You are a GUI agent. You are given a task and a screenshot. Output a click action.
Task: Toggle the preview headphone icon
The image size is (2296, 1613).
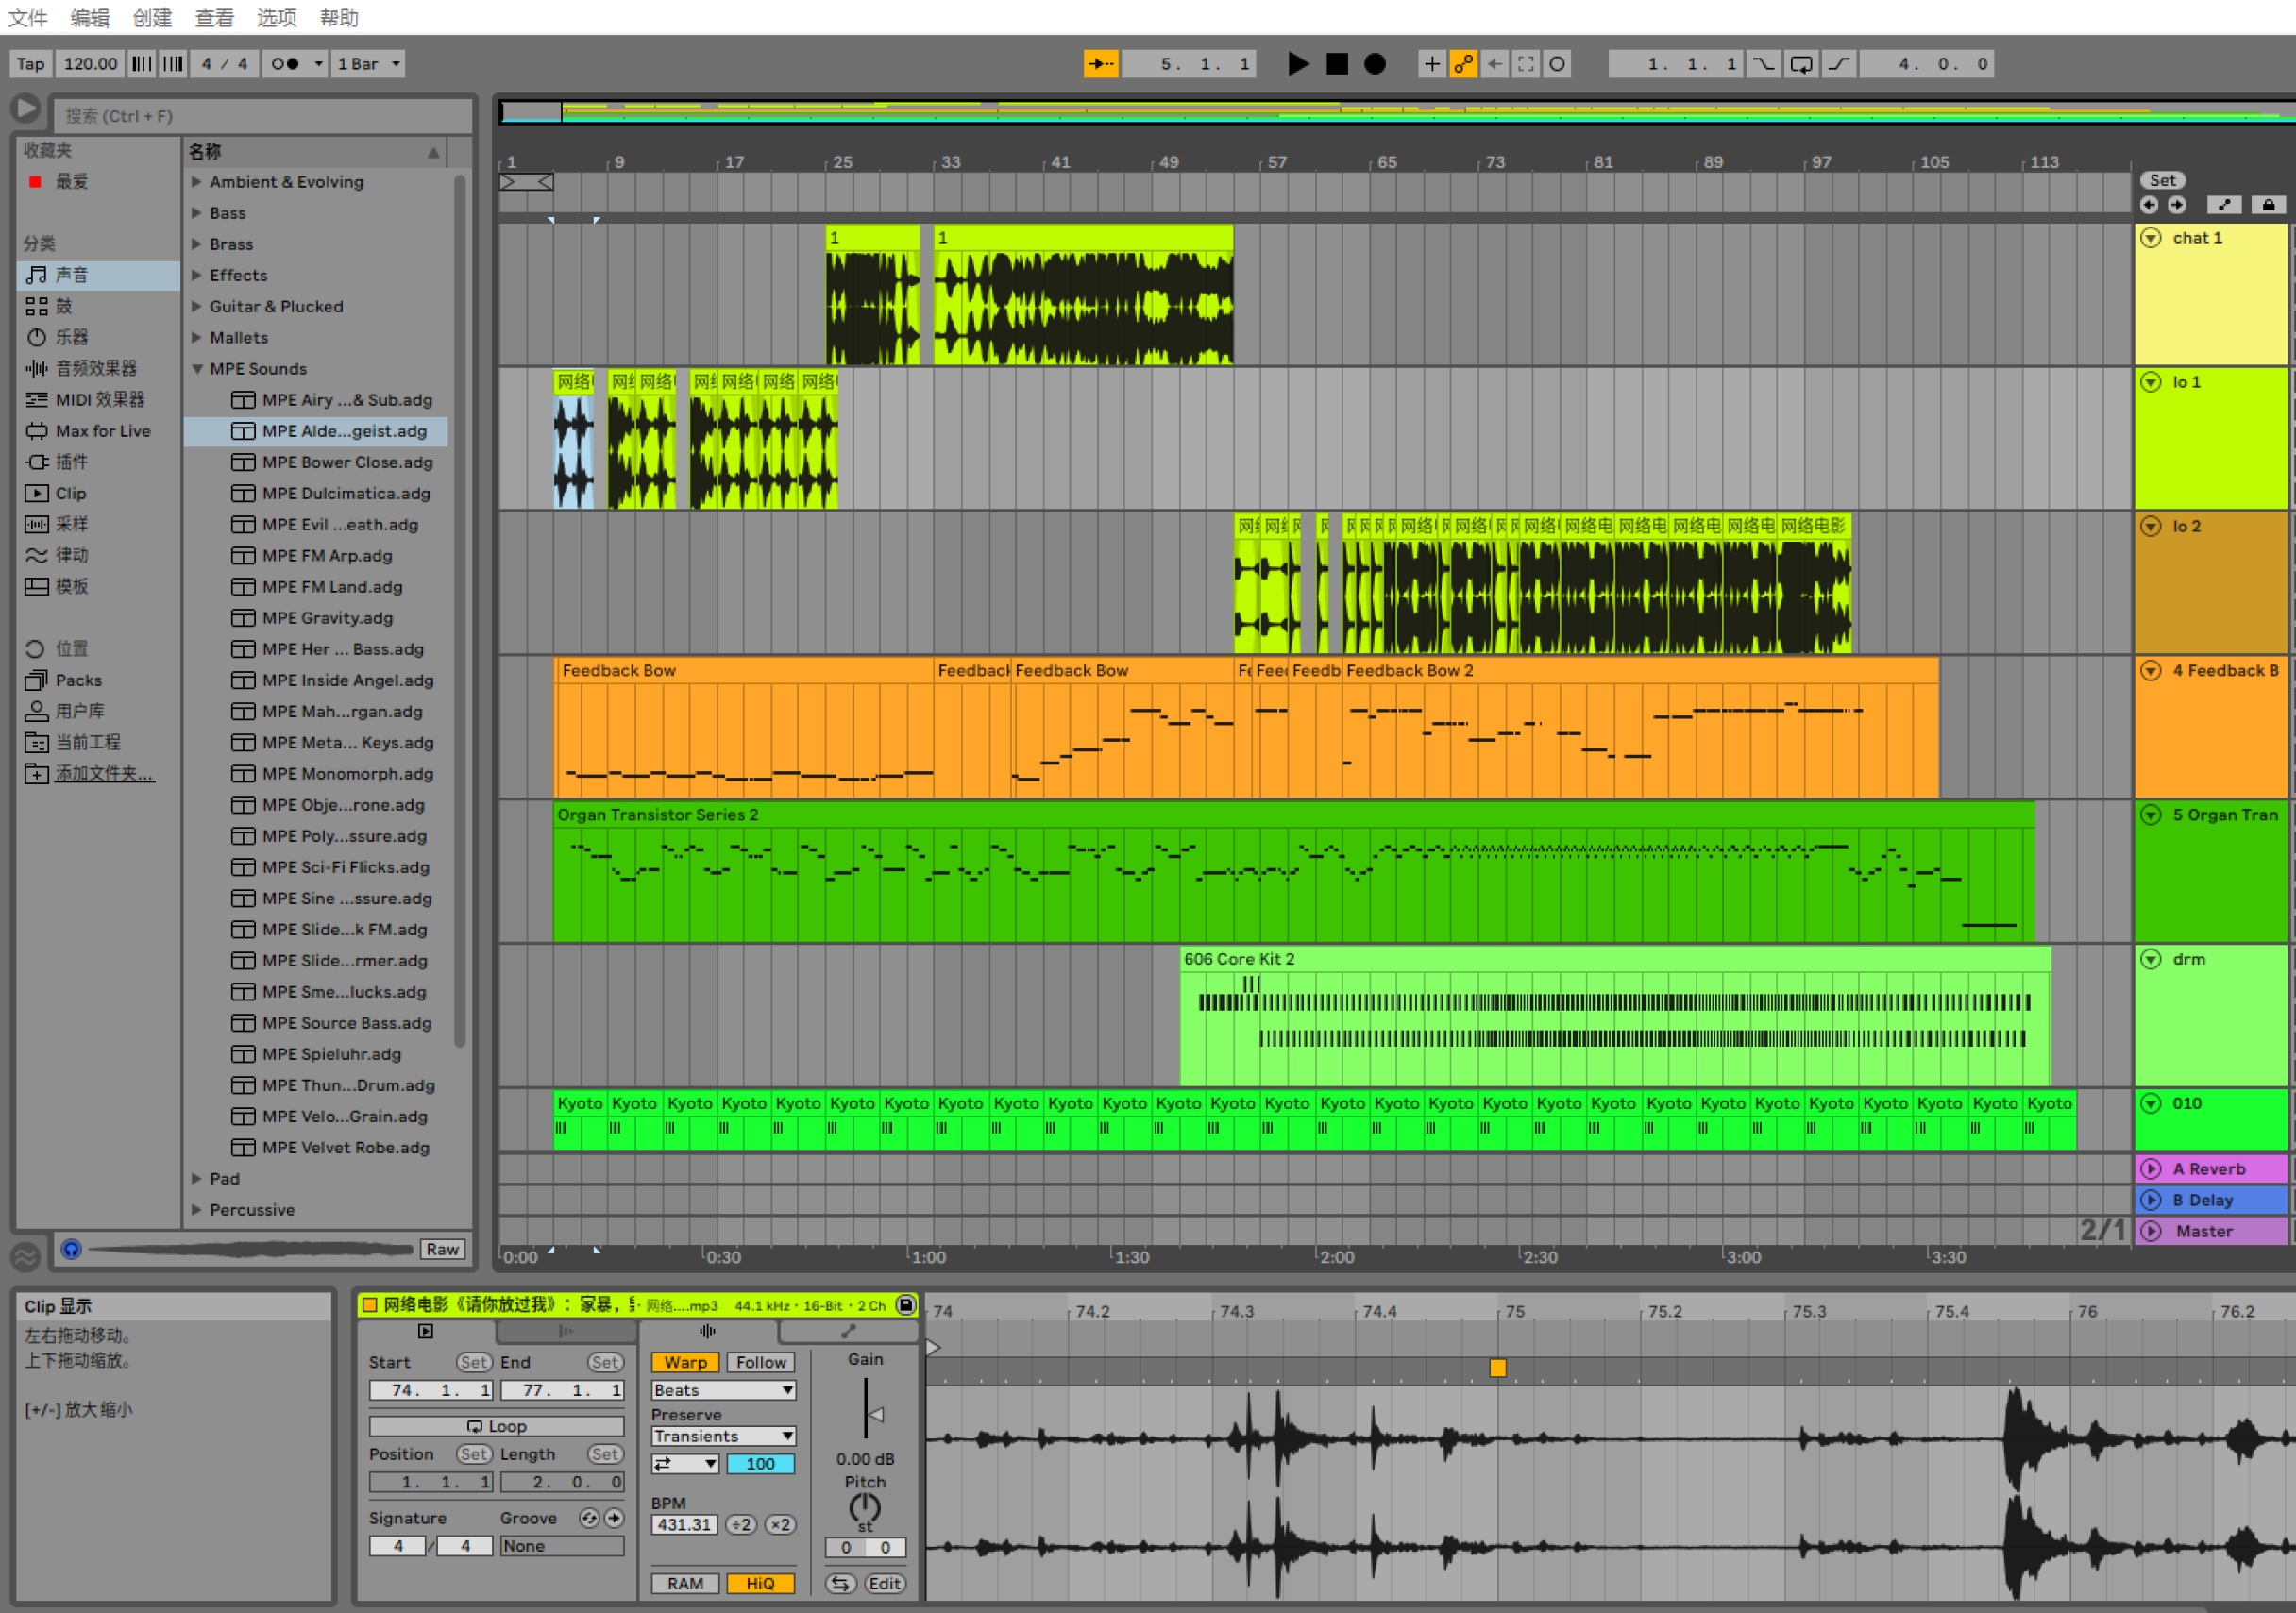71,1249
